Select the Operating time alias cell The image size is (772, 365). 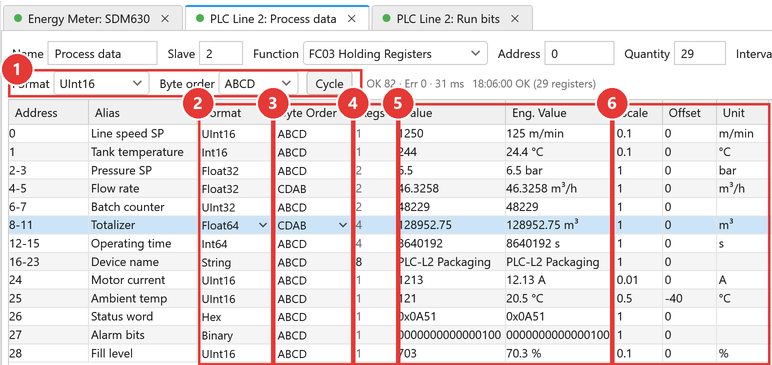click(143, 244)
